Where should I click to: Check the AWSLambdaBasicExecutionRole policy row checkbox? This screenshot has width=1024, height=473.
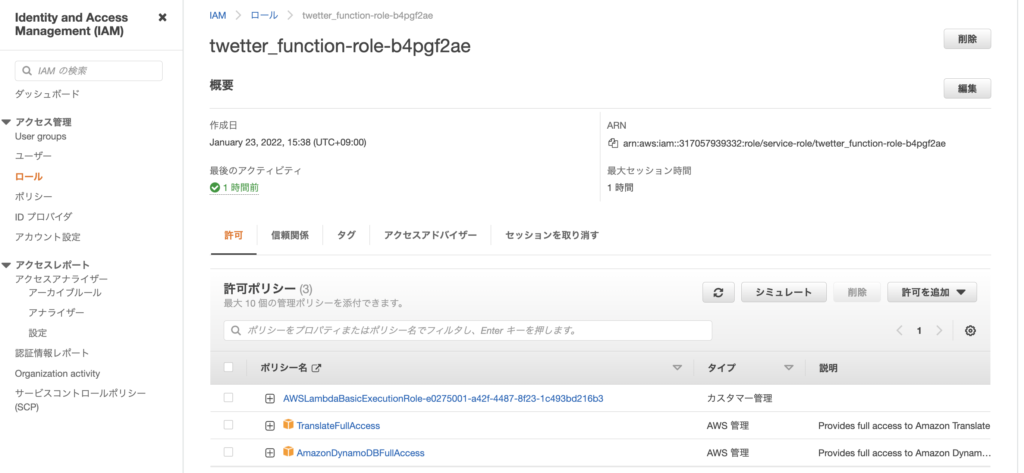click(228, 397)
